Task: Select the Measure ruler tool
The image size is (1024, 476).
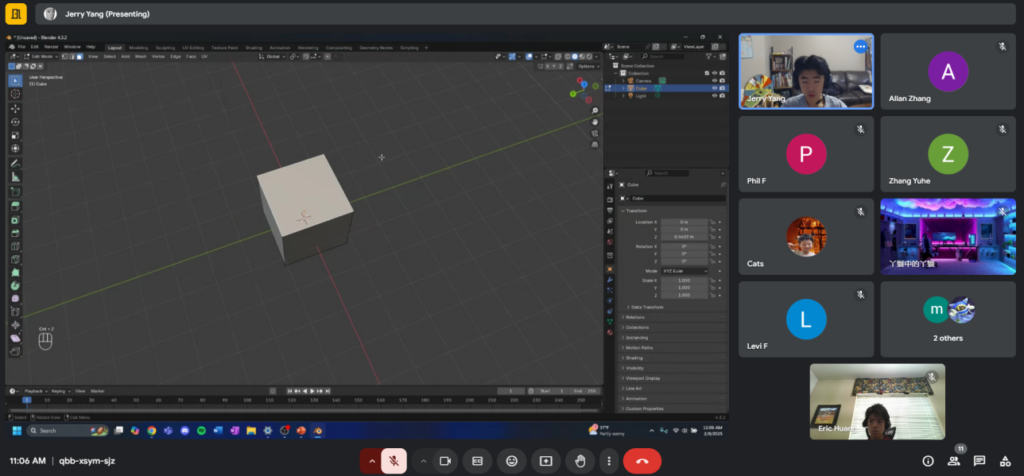Action: click(x=15, y=177)
